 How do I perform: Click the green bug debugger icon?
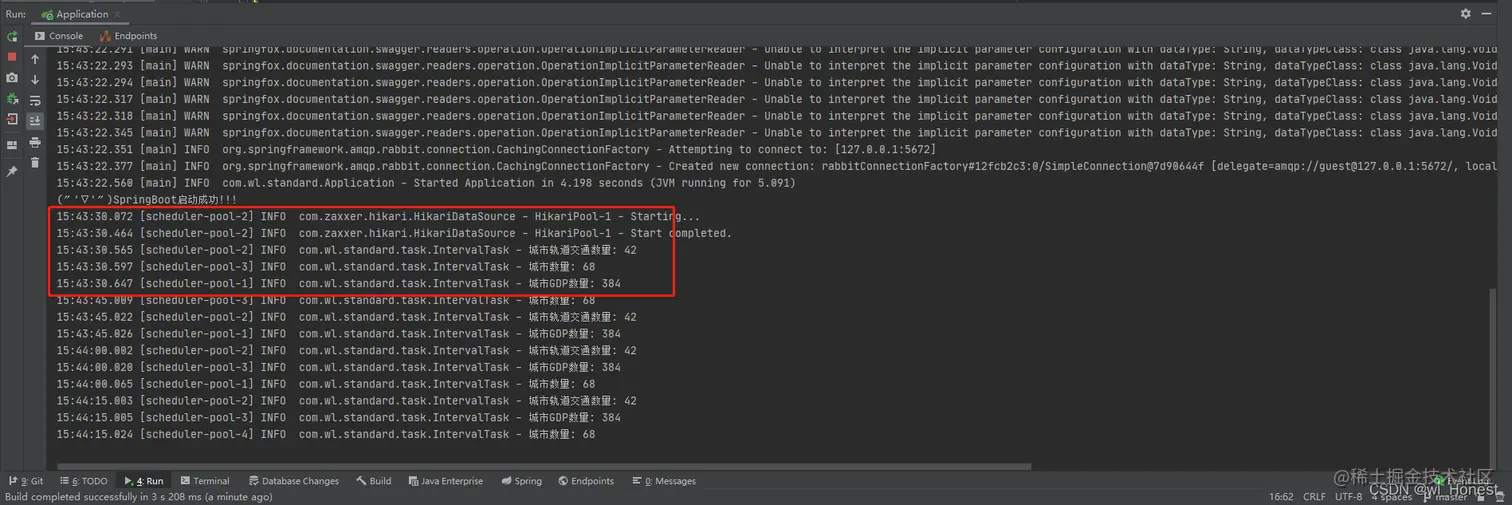pyautogui.click(x=12, y=98)
